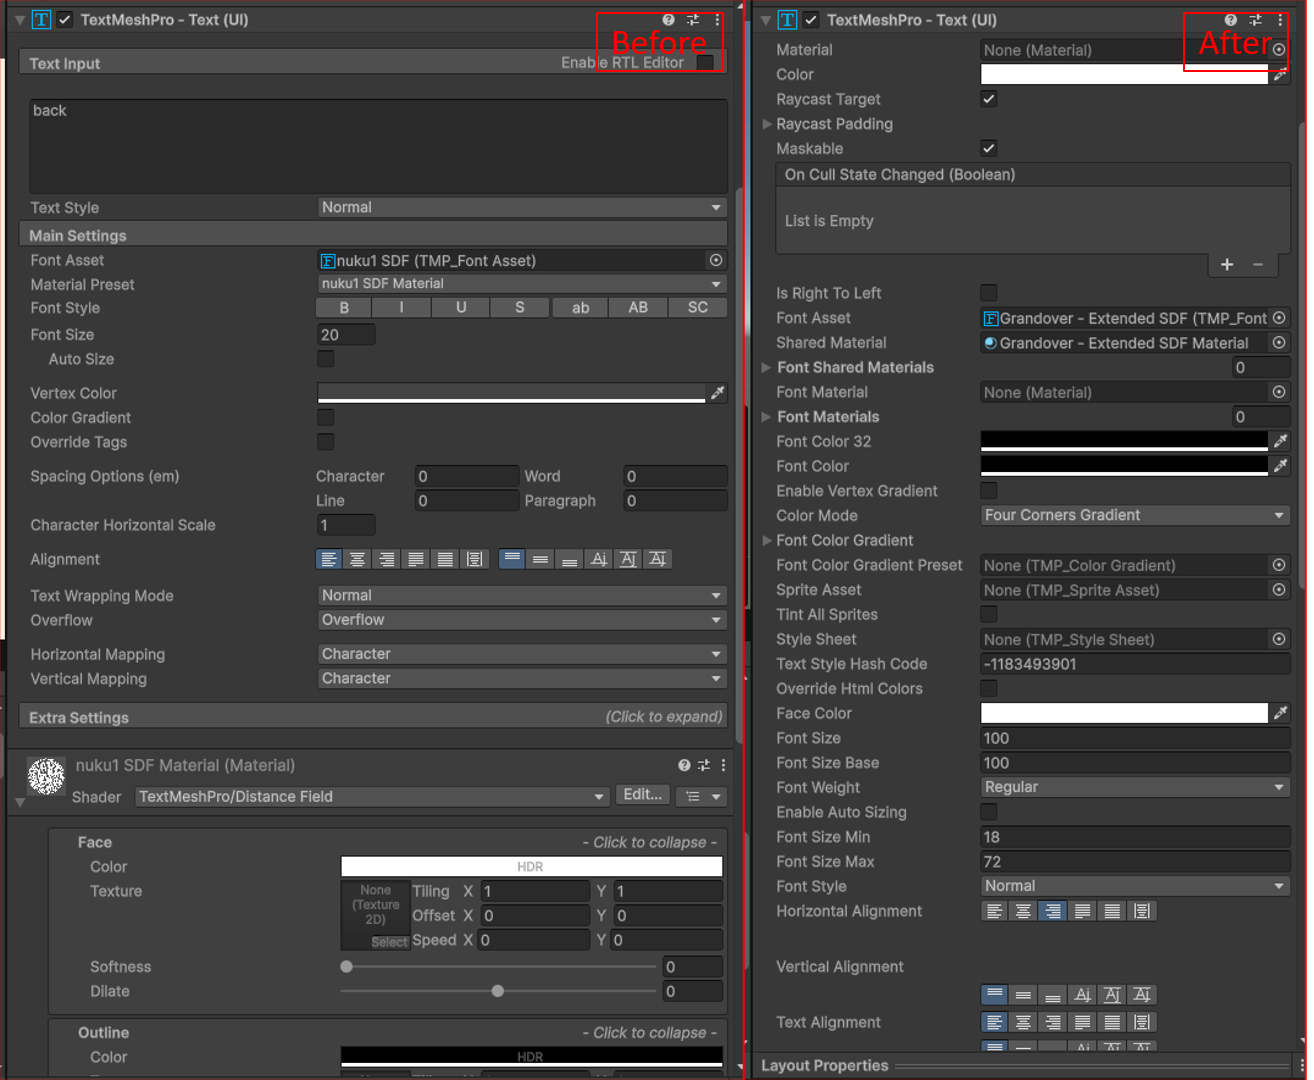
Task: Open Material Preset dropdown nuku1 SDF Material
Action: coord(521,284)
